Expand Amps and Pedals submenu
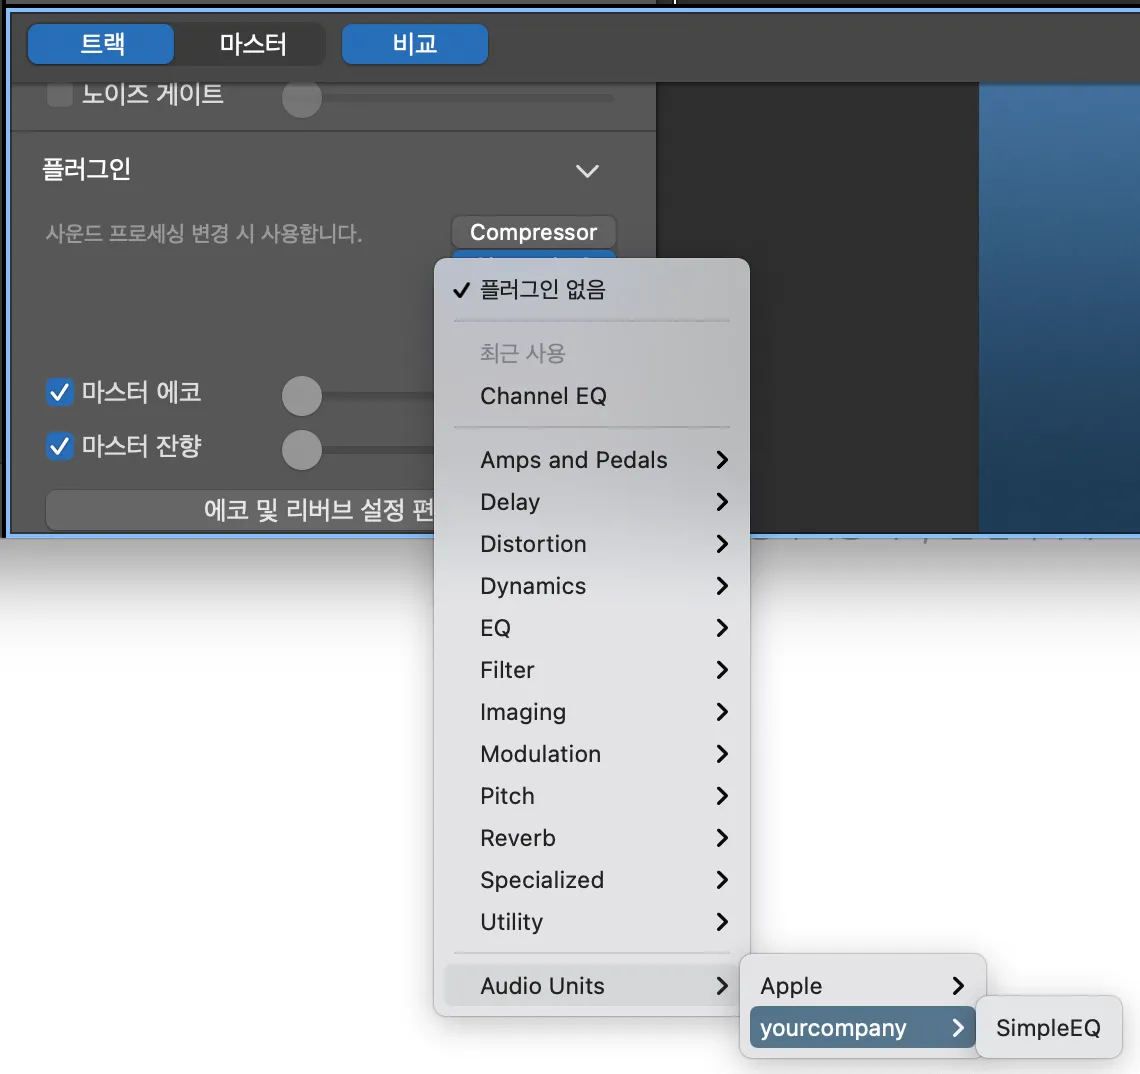This screenshot has width=1140, height=1074. pos(591,460)
